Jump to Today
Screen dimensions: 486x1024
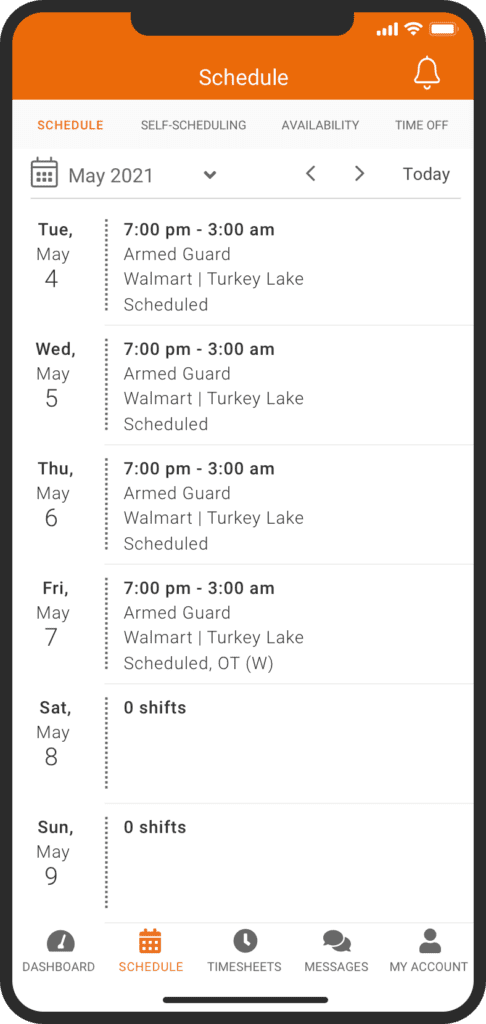pos(427,174)
